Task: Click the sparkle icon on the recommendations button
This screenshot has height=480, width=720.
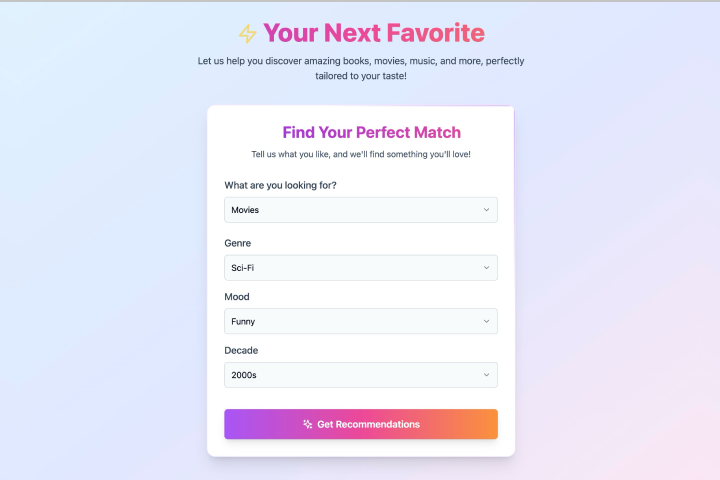Action: click(x=308, y=424)
